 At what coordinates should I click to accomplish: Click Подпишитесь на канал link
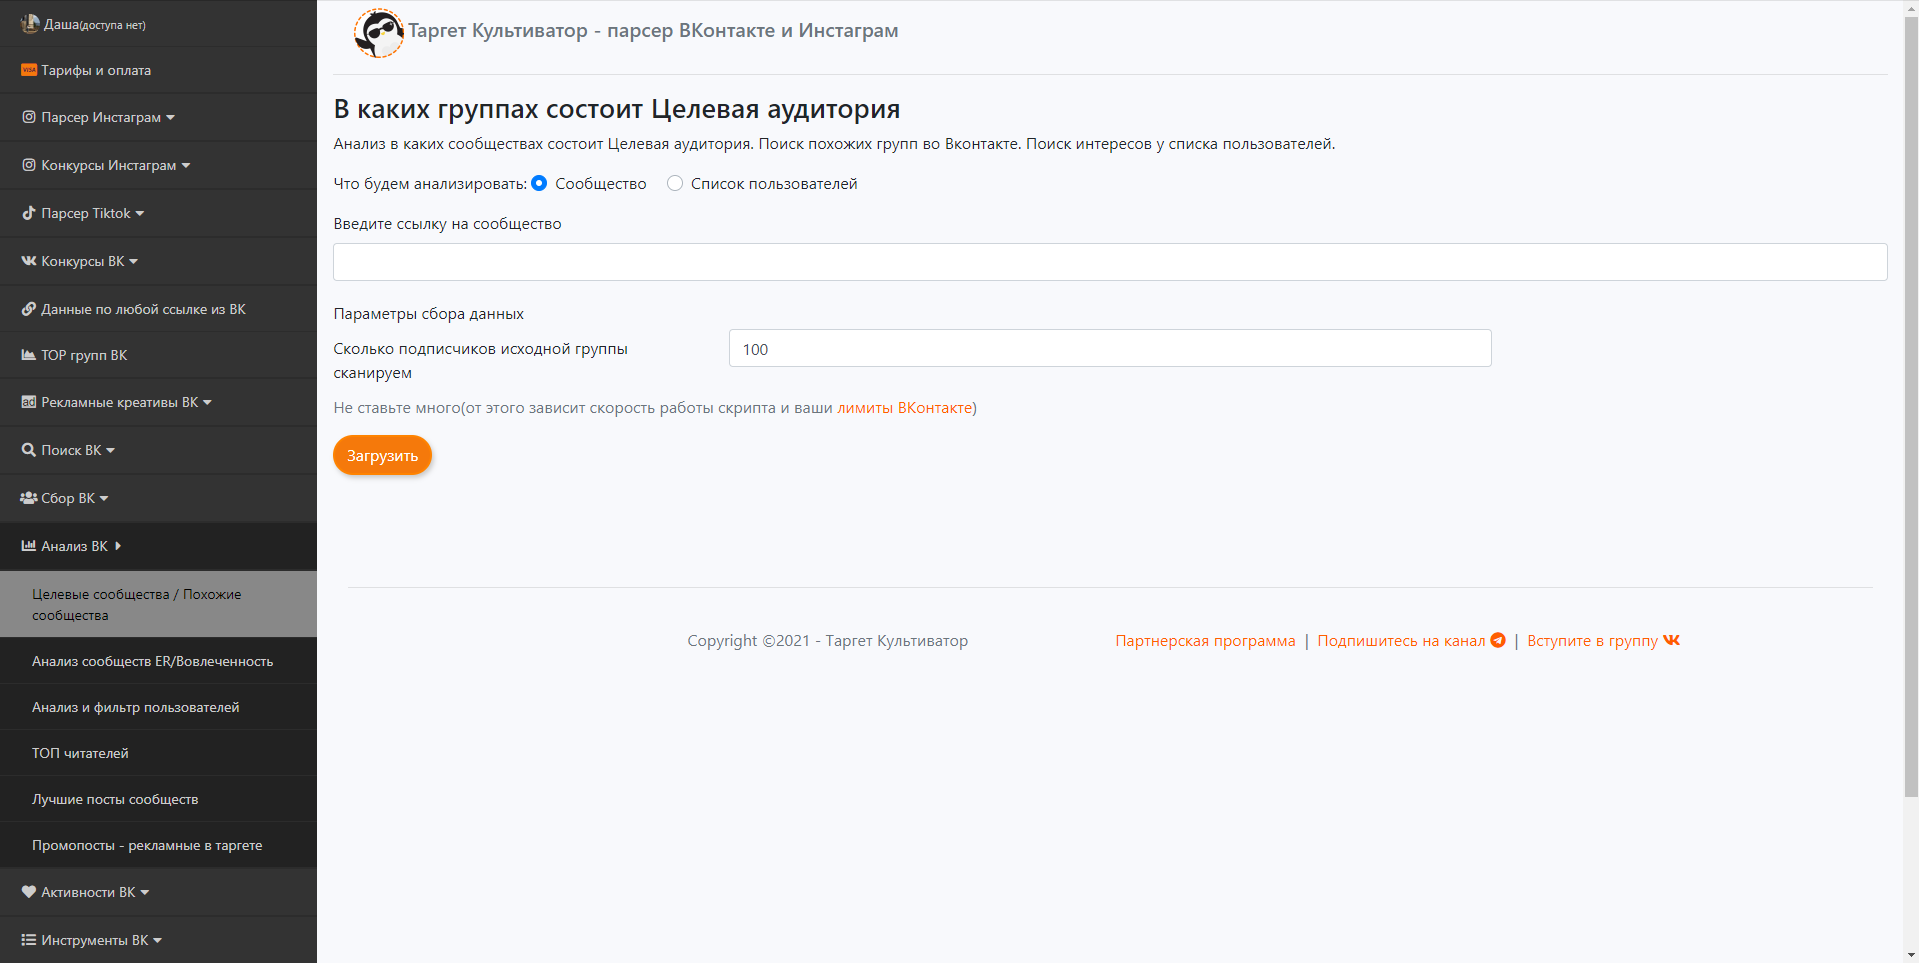pyautogui.click(x=1401, y=641)
